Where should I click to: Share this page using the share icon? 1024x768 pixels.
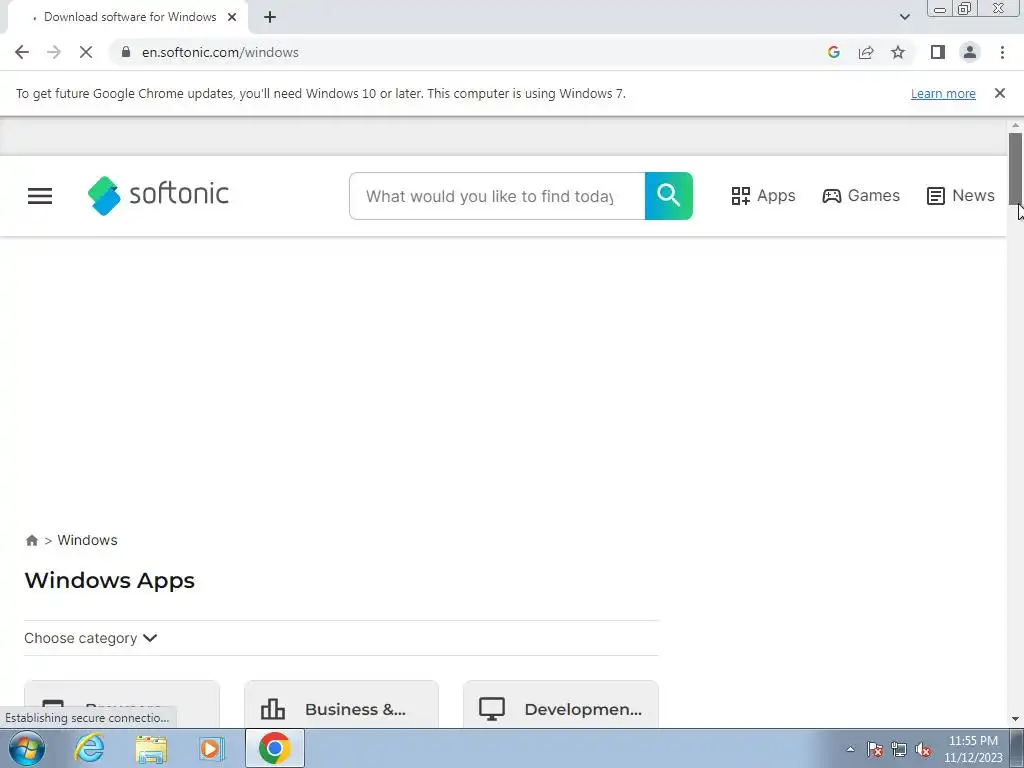click(866, 52)
